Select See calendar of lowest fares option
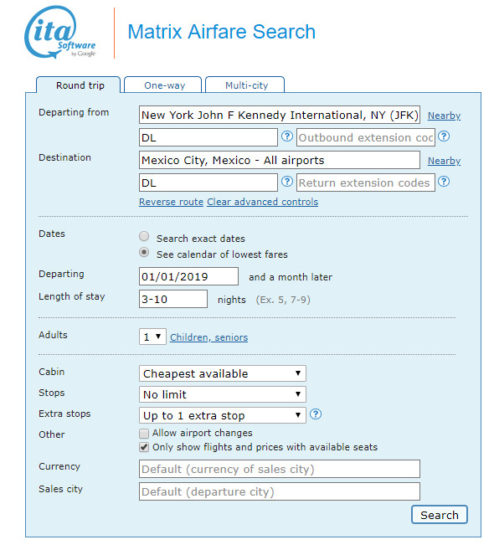The image size is (494, 550). coord(144,252)
